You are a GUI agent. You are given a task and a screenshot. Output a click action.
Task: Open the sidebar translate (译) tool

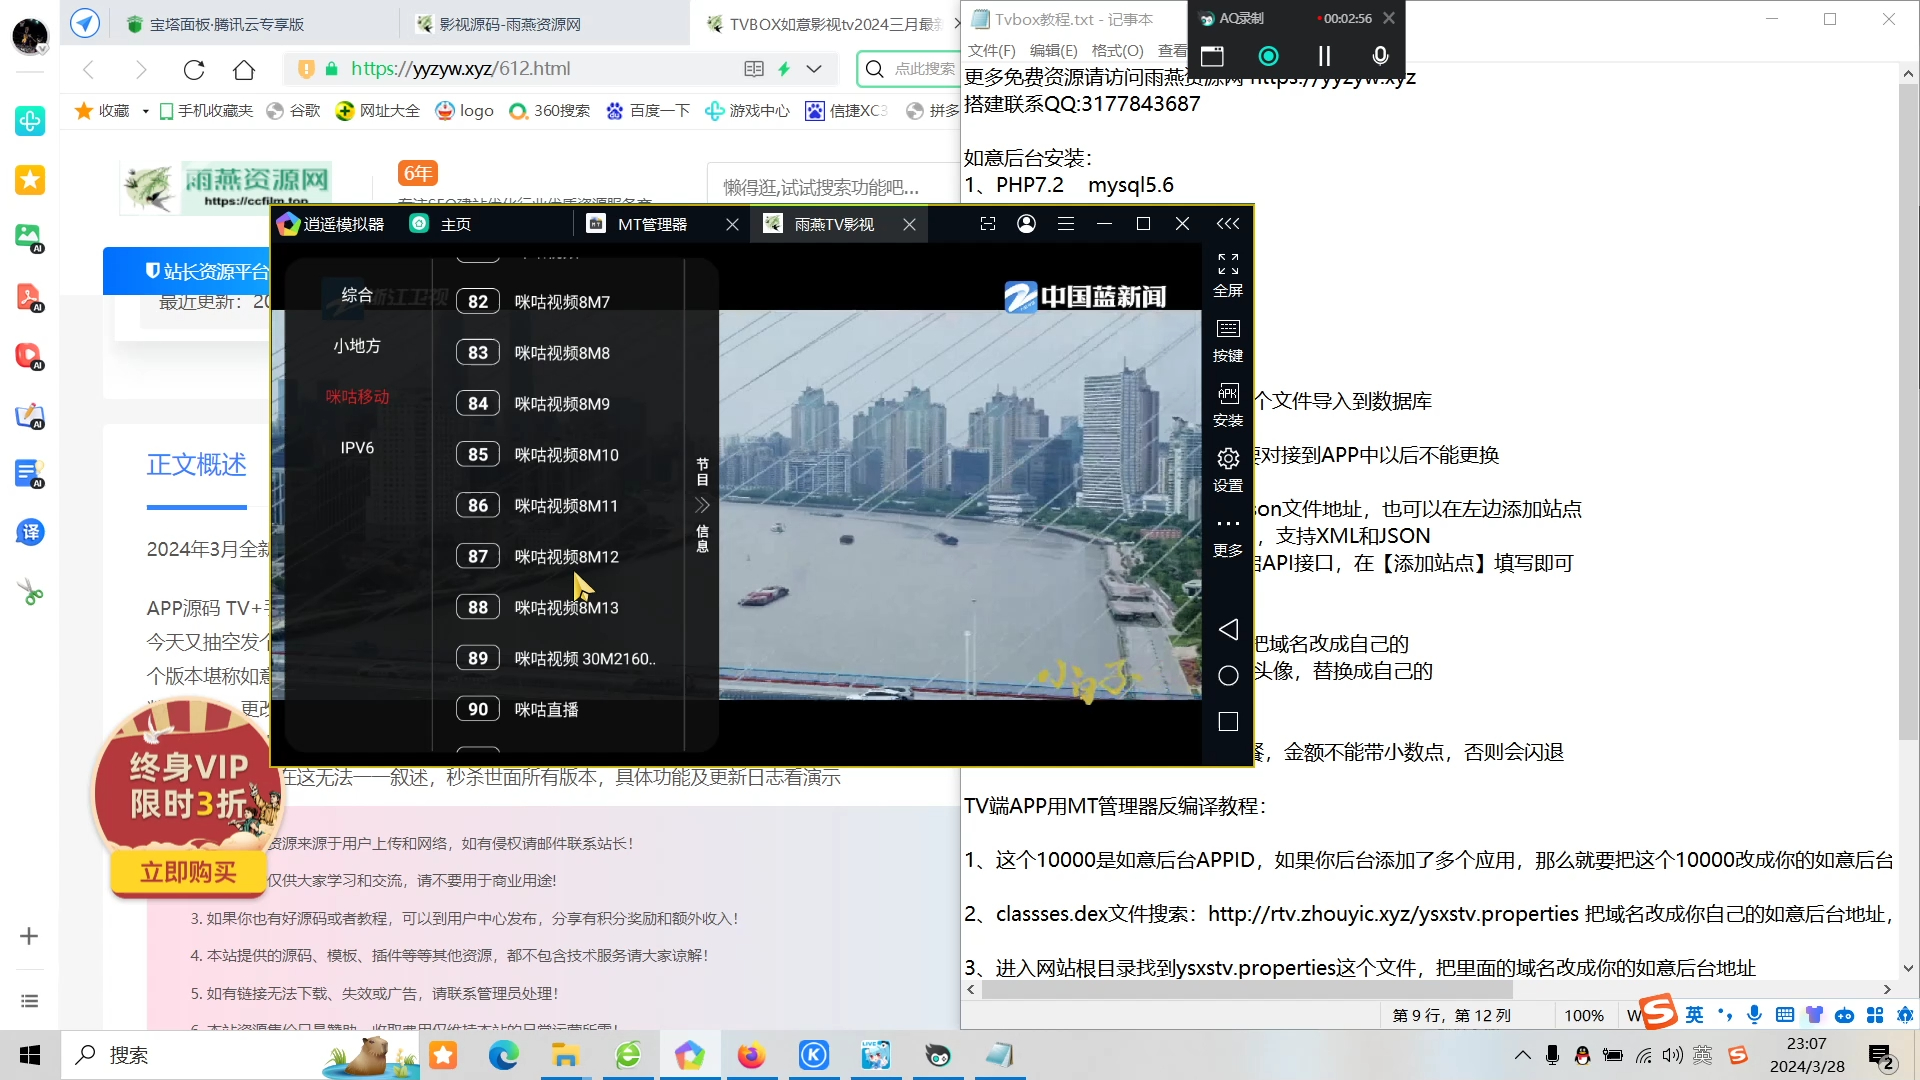click(x=30, y=532)
